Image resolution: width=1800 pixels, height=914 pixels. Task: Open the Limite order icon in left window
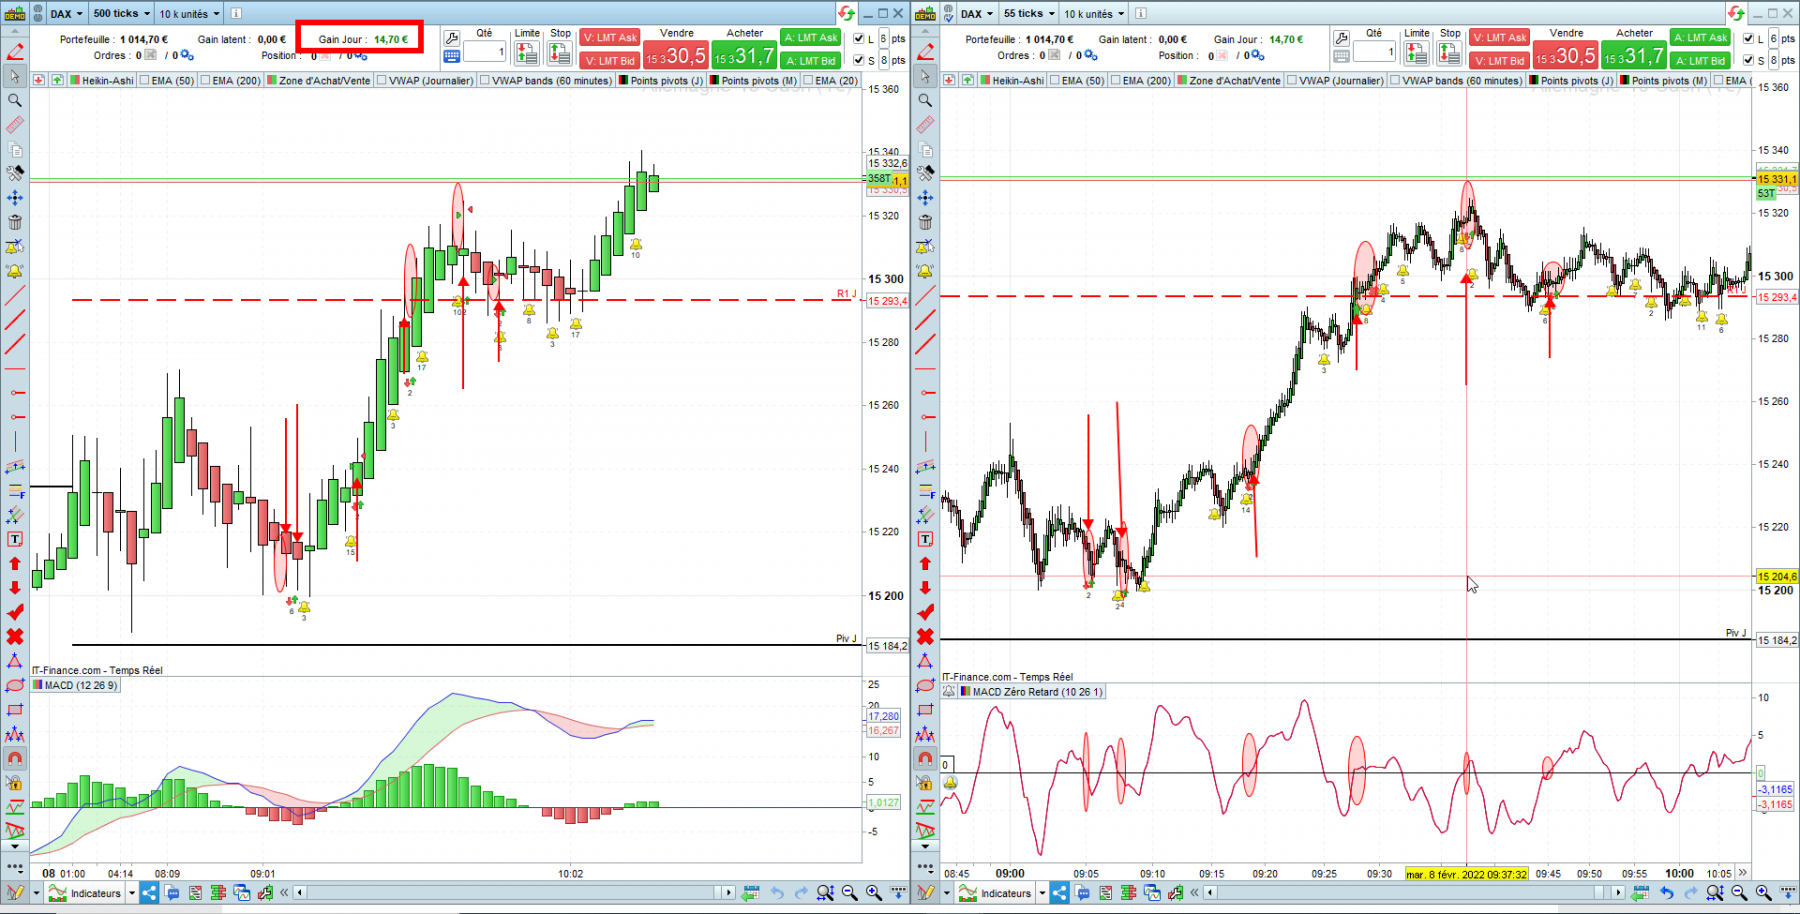(x=527, y=54)
